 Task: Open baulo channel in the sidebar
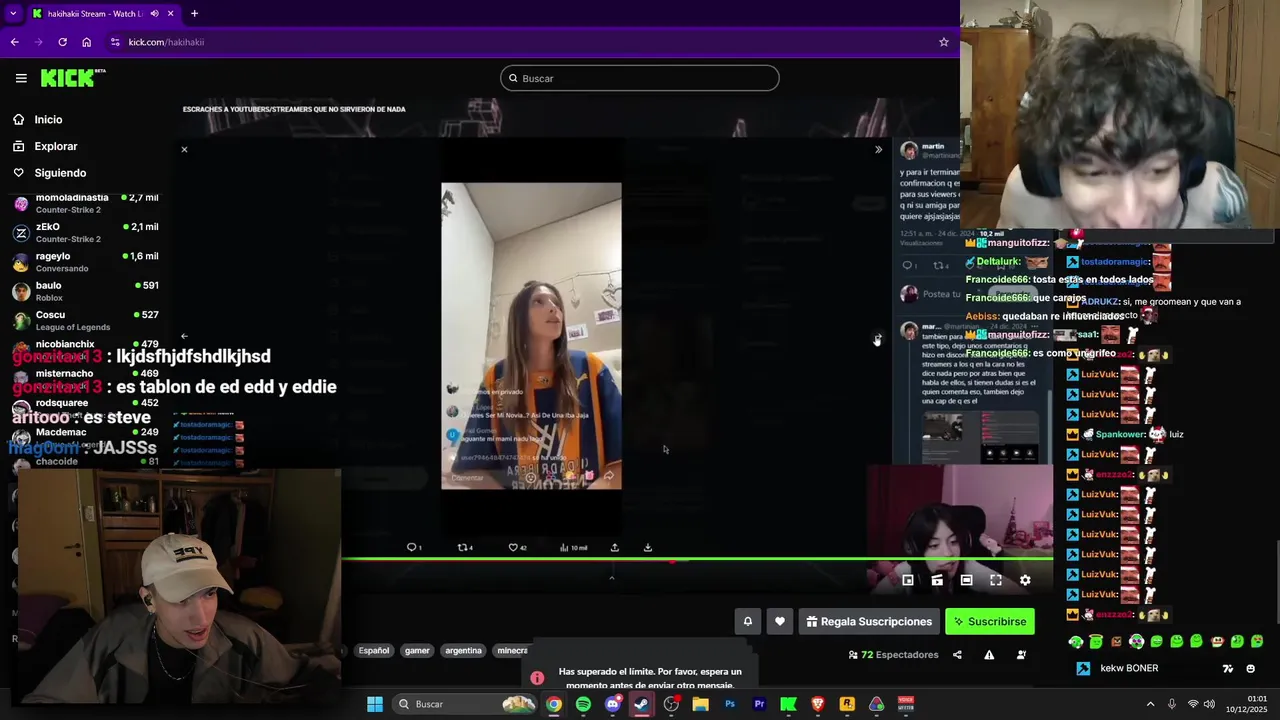(86, 291)
